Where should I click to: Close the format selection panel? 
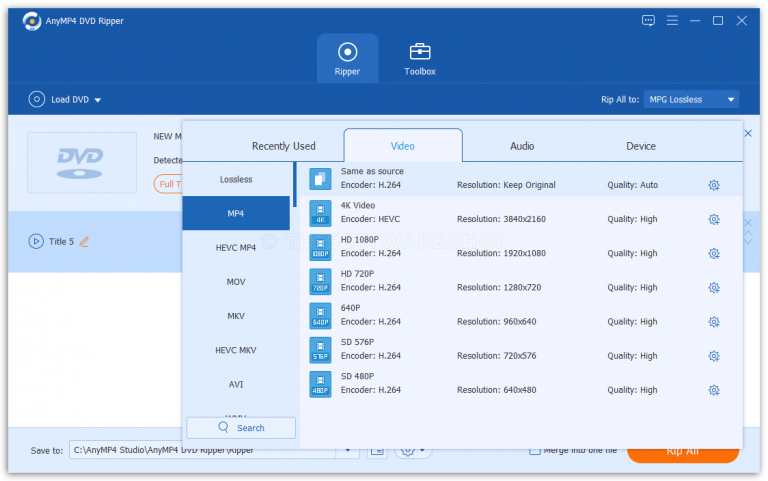pyautogui.click(x=748, y=133)
